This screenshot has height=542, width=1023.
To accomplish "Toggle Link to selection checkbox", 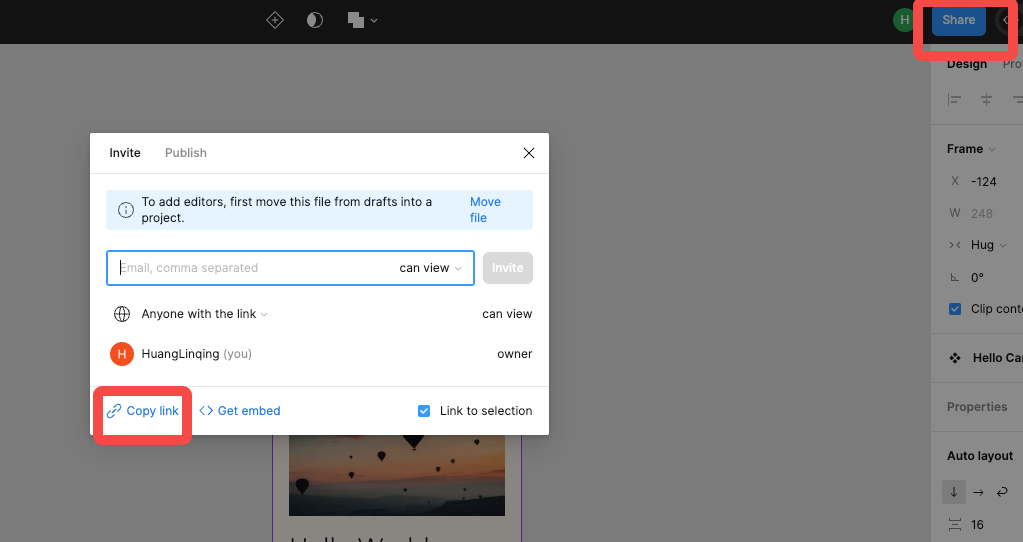I will pyautogui.click(x=424, y=411).
